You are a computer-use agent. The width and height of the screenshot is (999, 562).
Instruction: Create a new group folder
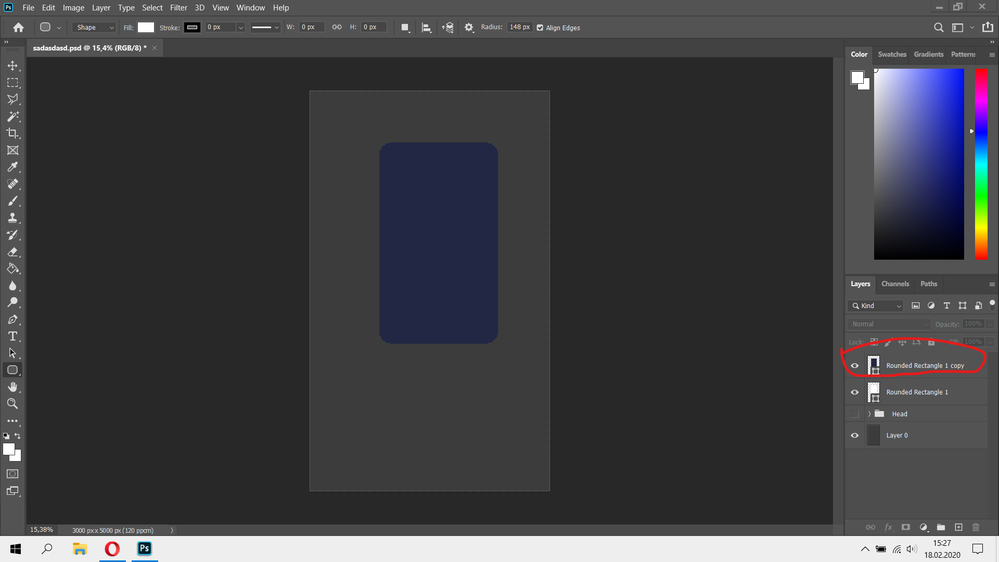pos(941,527)
